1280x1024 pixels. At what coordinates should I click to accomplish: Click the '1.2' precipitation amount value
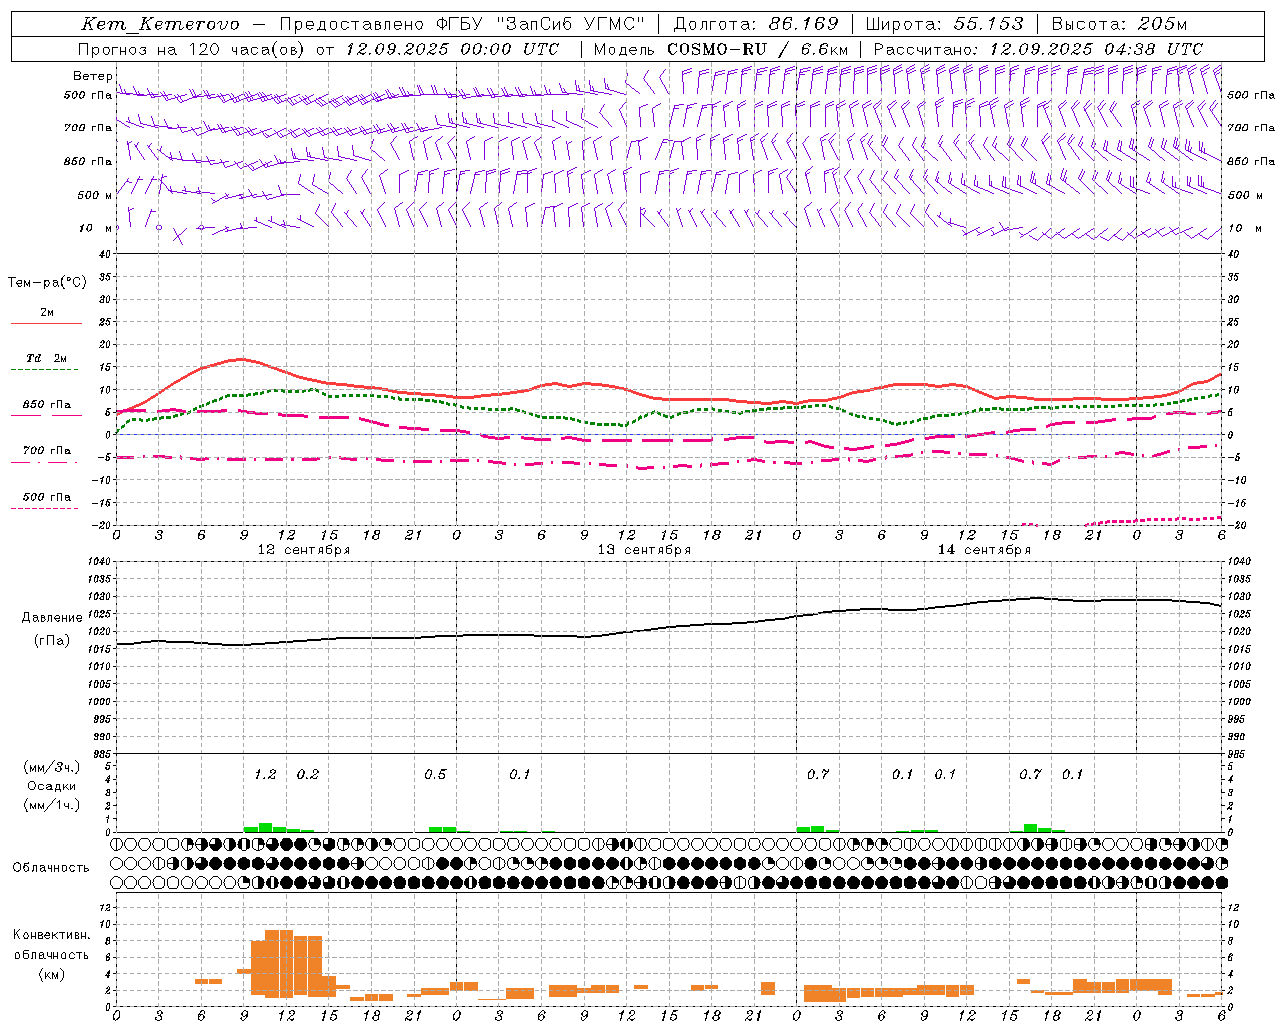pos(265,775)
